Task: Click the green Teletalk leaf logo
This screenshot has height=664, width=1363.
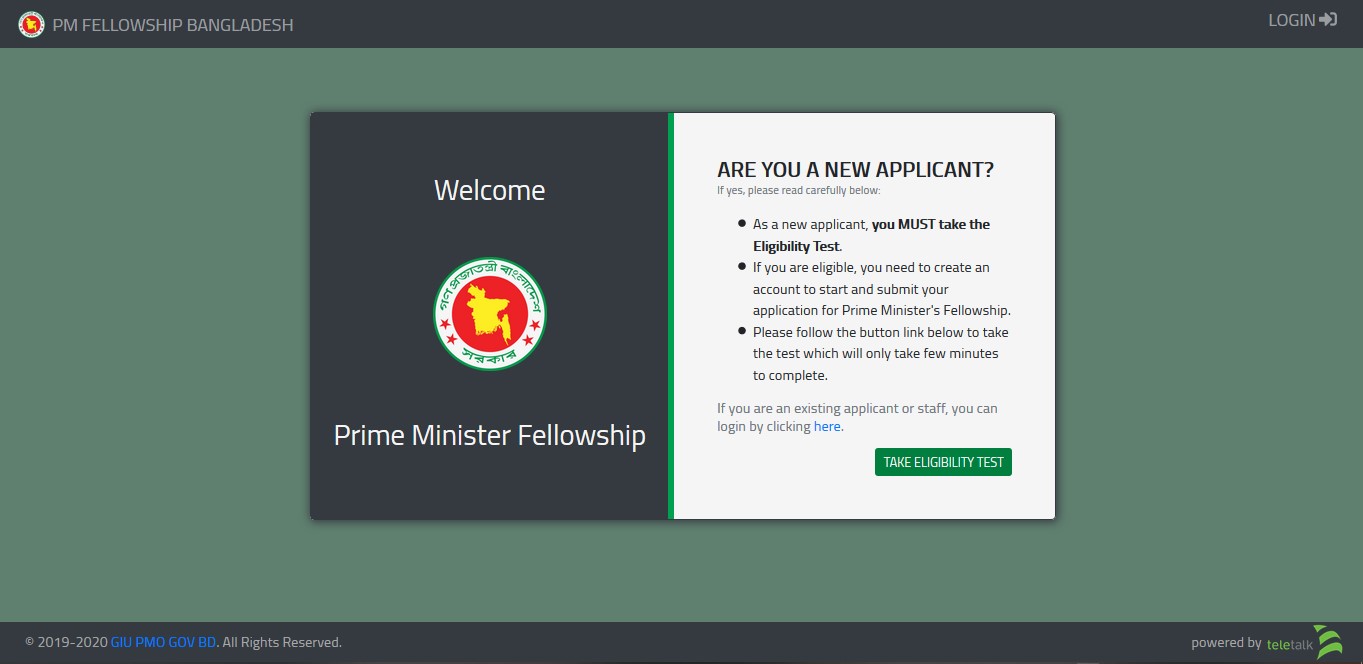Action: (x=1328, y=642)
